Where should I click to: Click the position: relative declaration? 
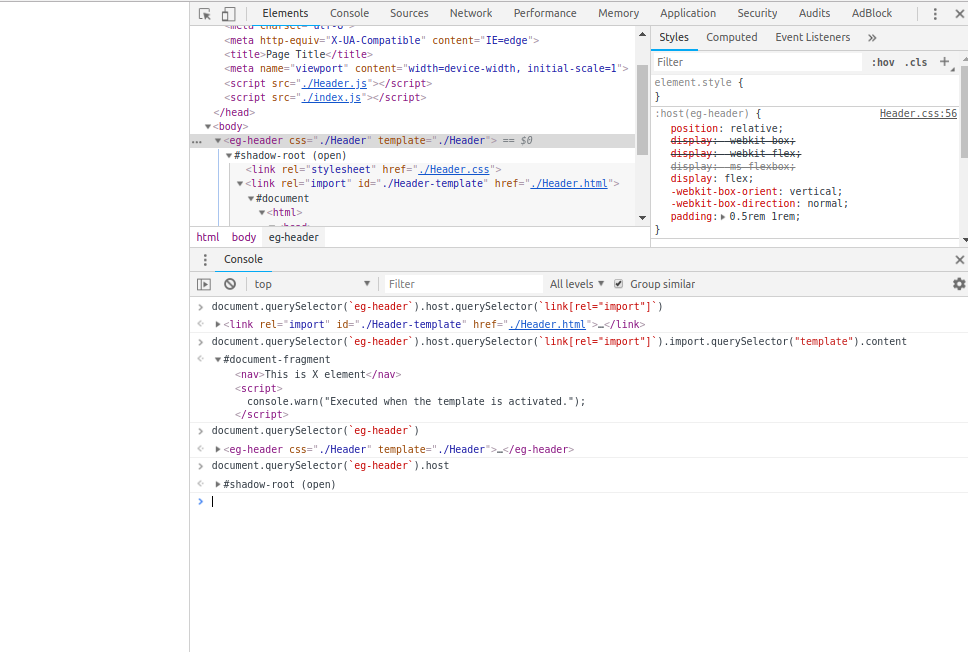tap(727, 128)
